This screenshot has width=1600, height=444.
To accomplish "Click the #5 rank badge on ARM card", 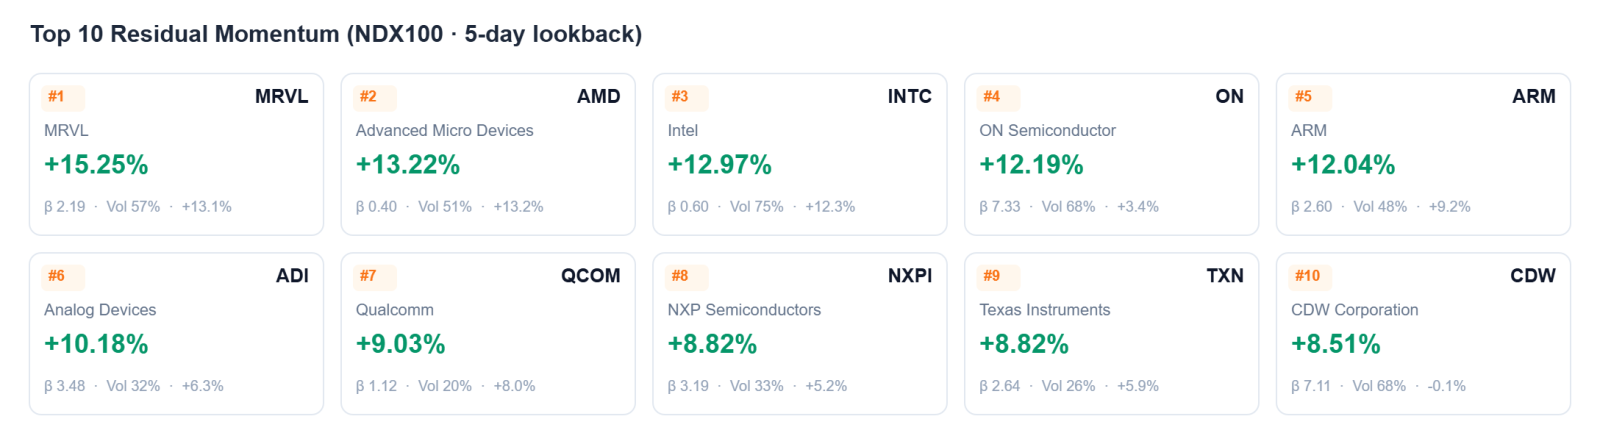I will [x=1311, y=97].
